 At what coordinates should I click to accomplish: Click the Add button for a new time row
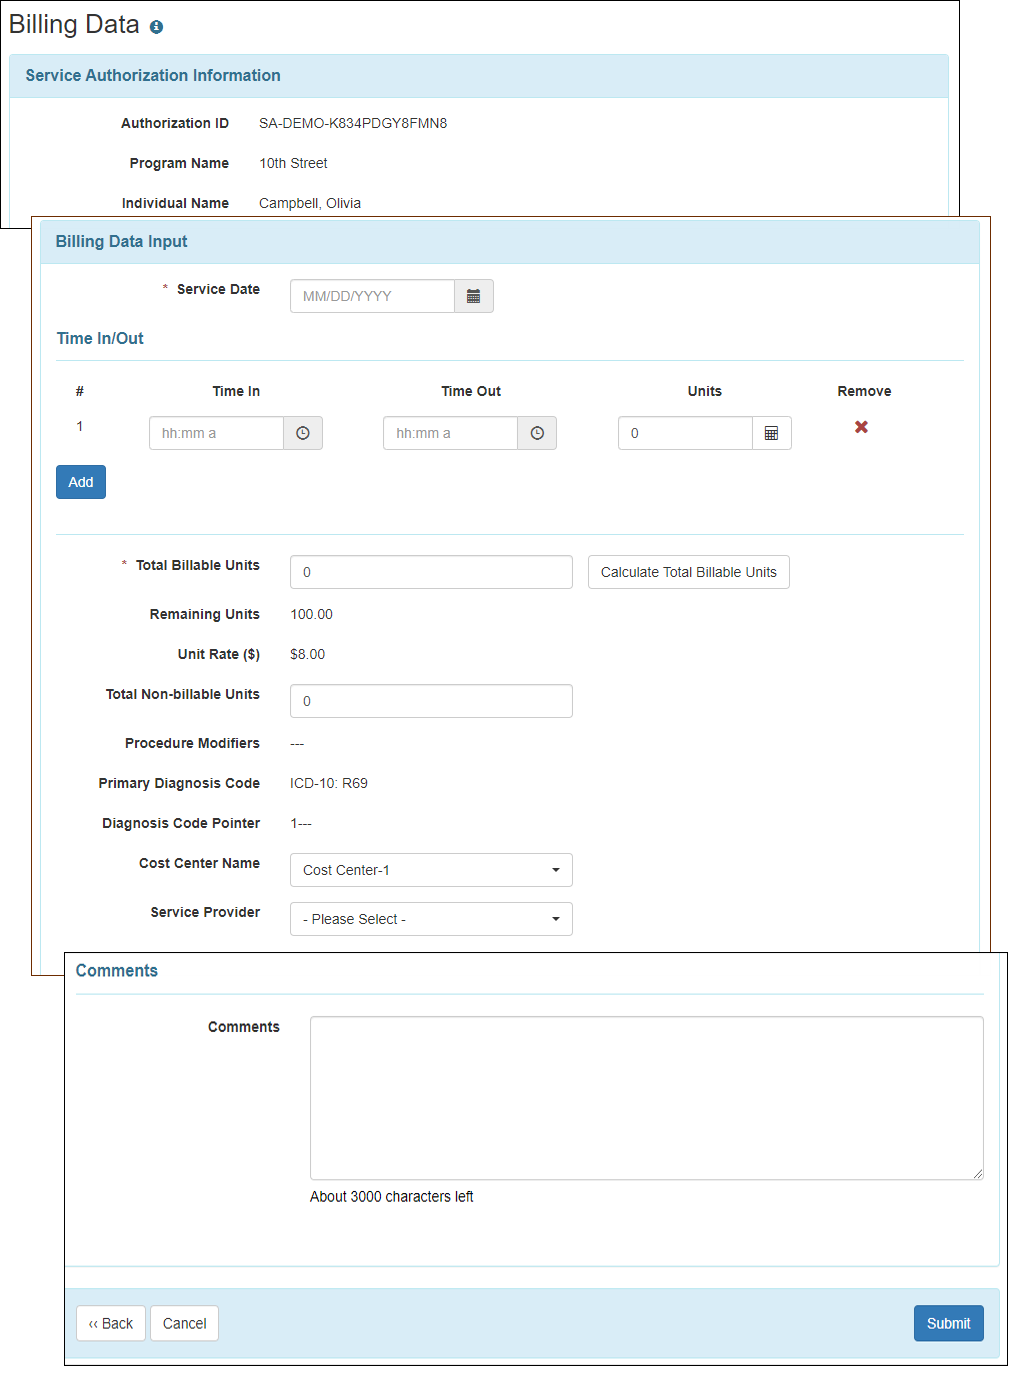coord(80,482)
